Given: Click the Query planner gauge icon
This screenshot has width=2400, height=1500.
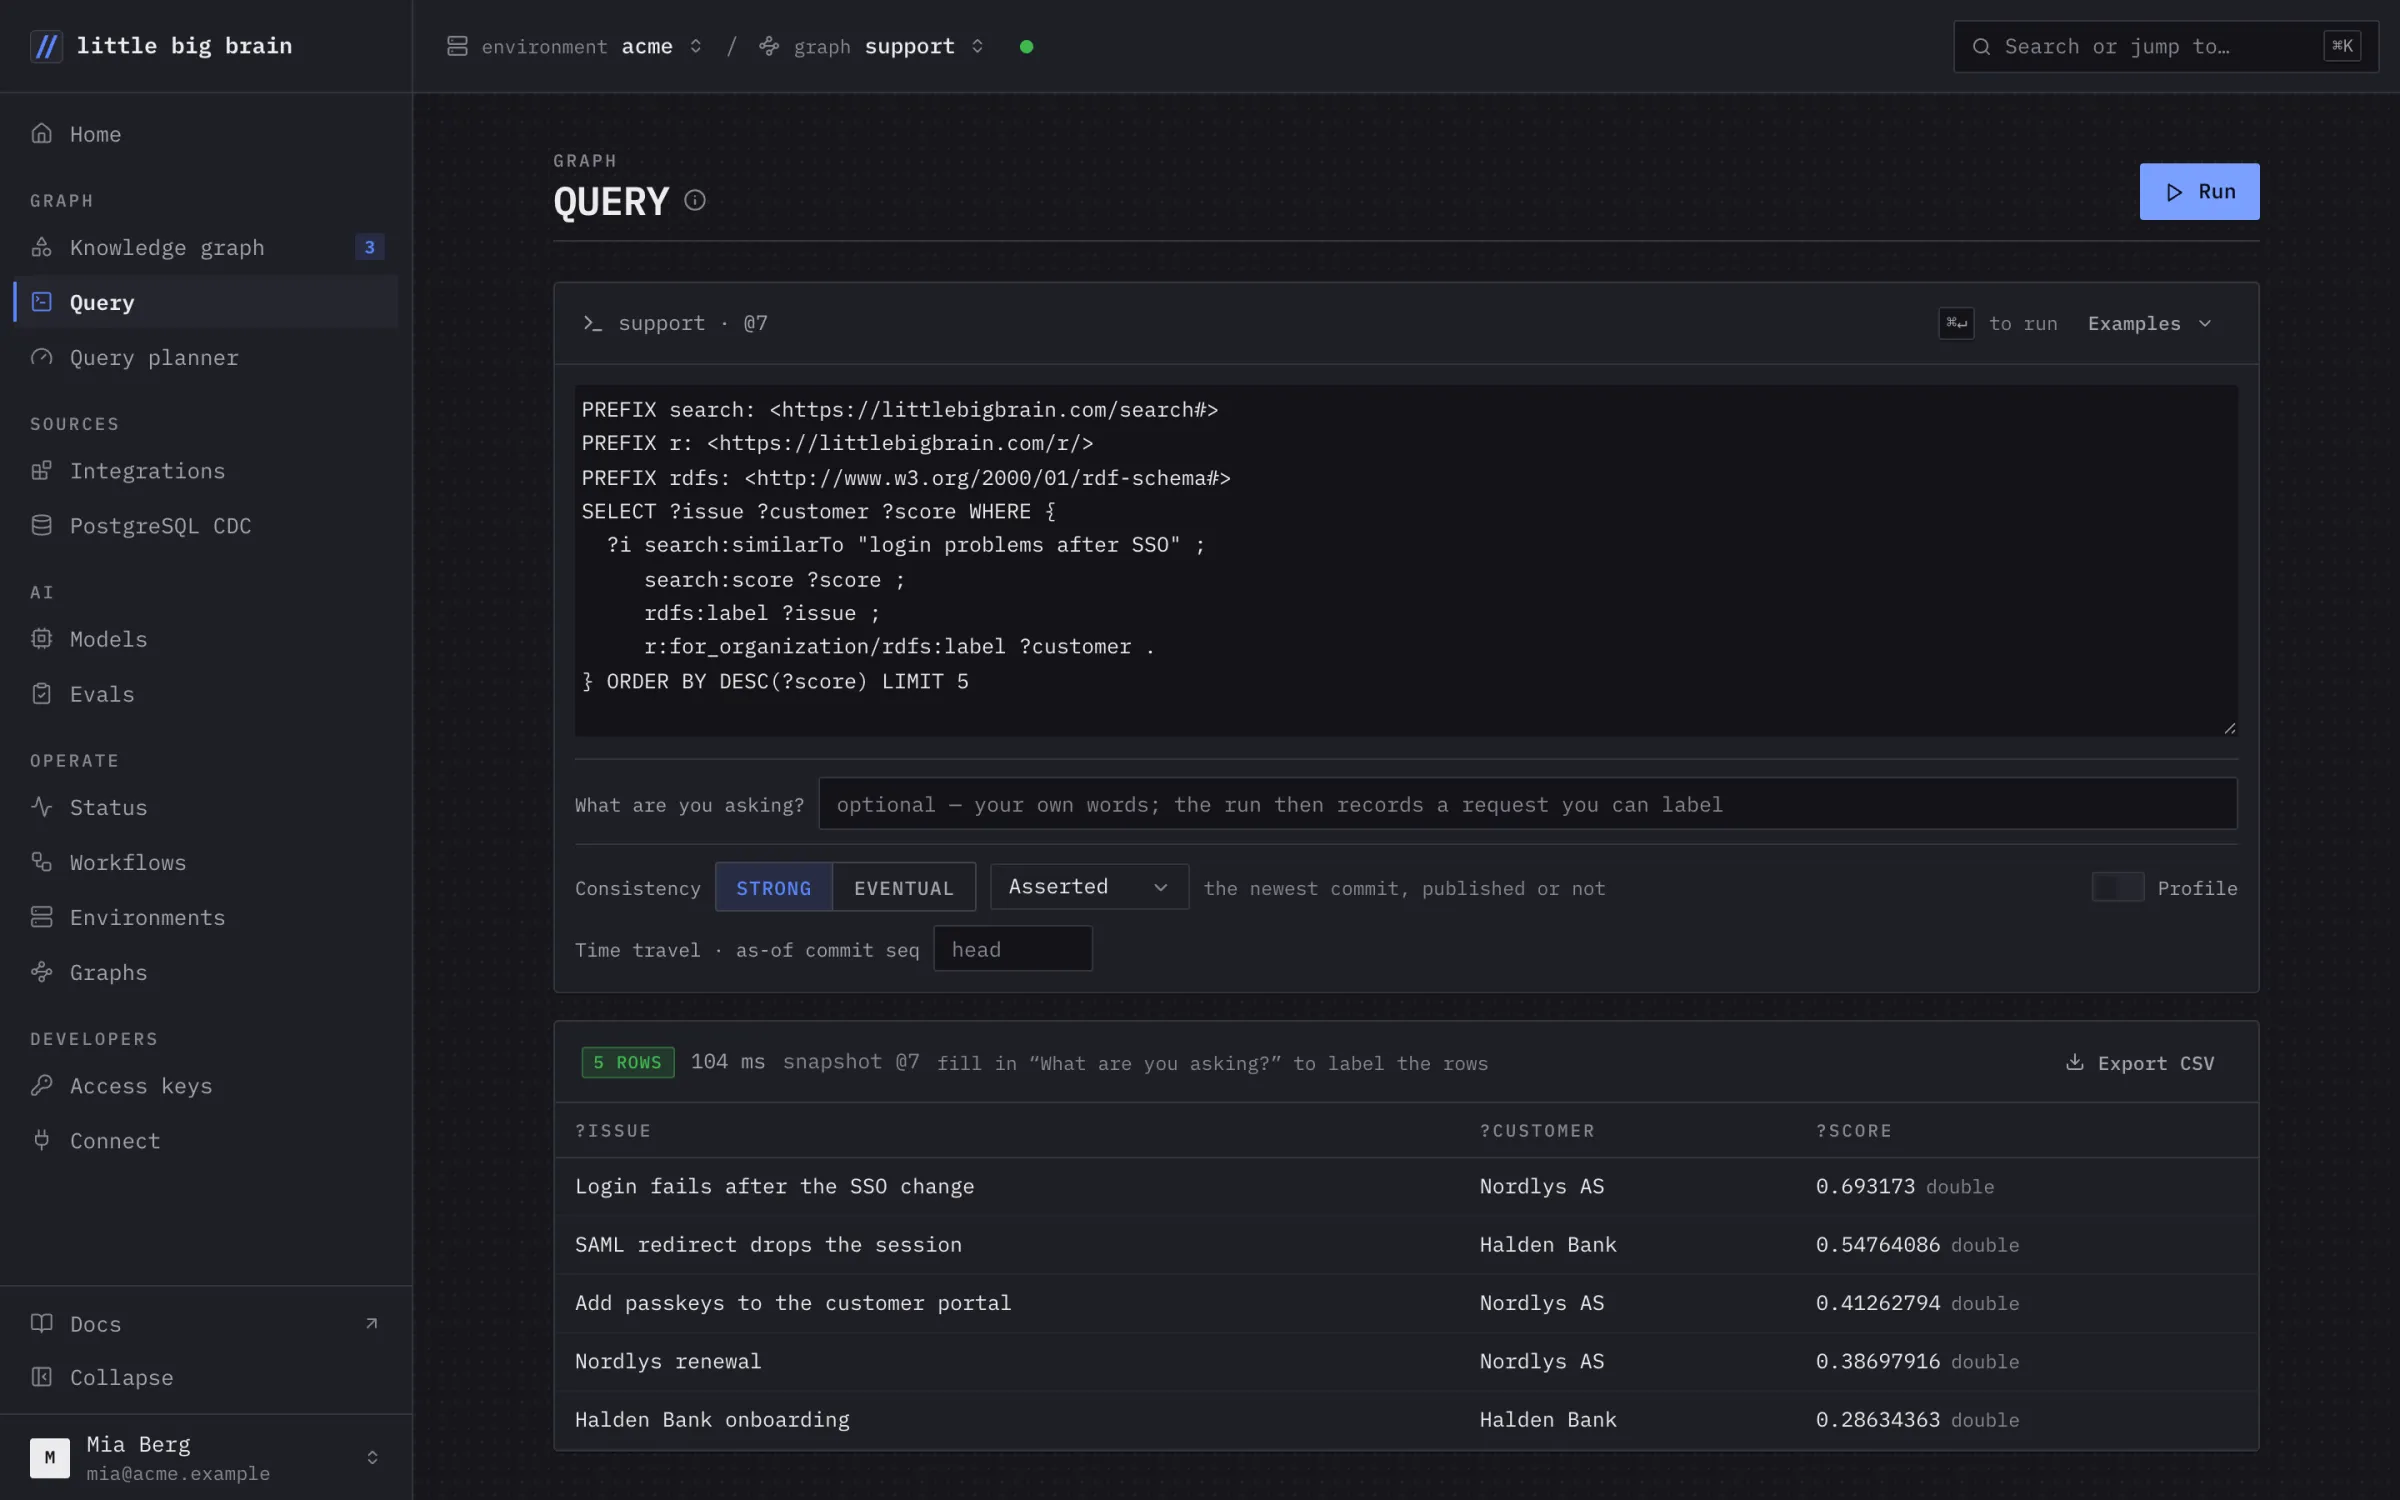Looking at the screenshot, I should [41, 357].
